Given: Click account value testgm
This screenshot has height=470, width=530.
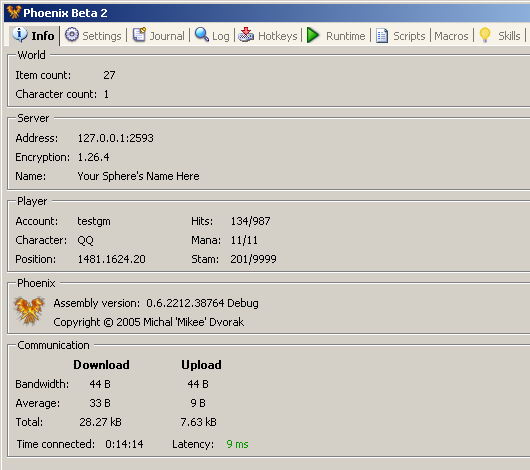Looking at the screenshot, I should click(x=94, y=221).
